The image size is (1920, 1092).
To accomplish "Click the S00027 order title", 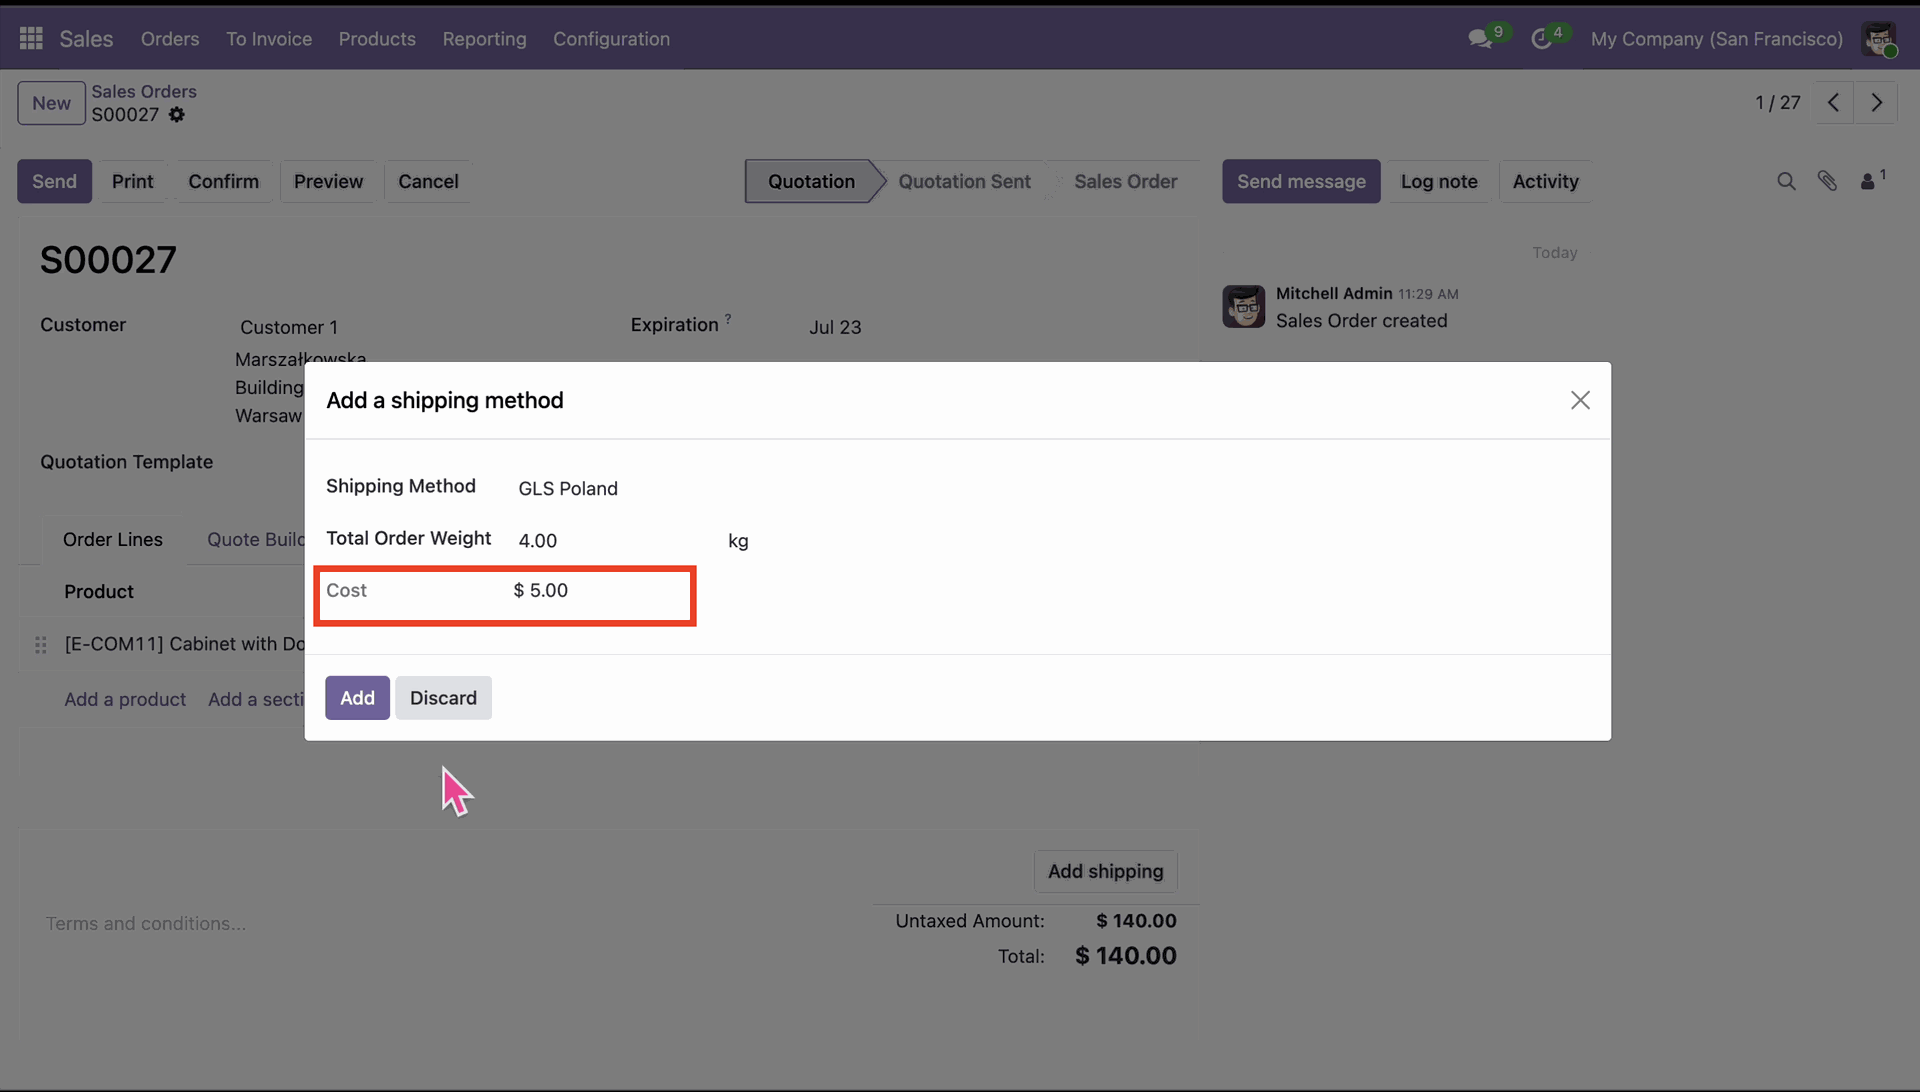I will (x=108, y=260).
